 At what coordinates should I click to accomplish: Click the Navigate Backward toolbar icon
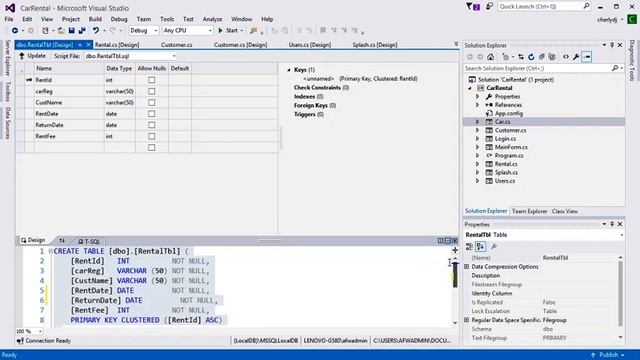[x=15, y=31]
